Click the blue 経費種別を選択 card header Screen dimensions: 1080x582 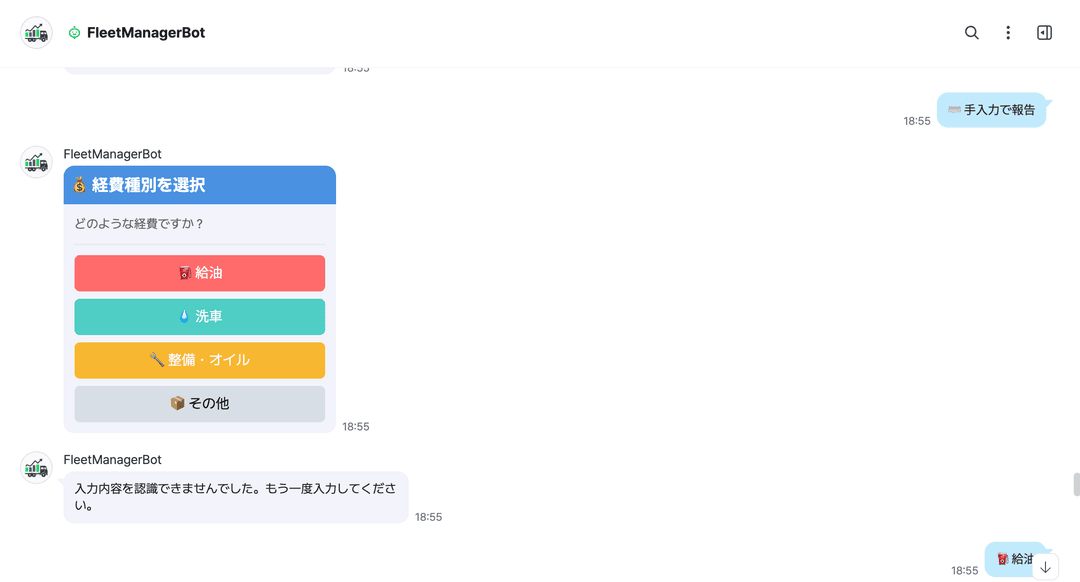click(x=199, y=184)
